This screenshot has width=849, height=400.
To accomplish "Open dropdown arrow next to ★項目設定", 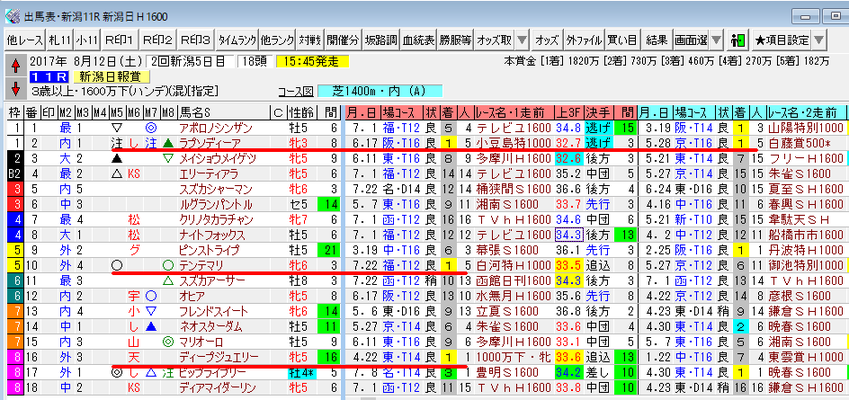I will pyautogui.click(x=819, y=41).
